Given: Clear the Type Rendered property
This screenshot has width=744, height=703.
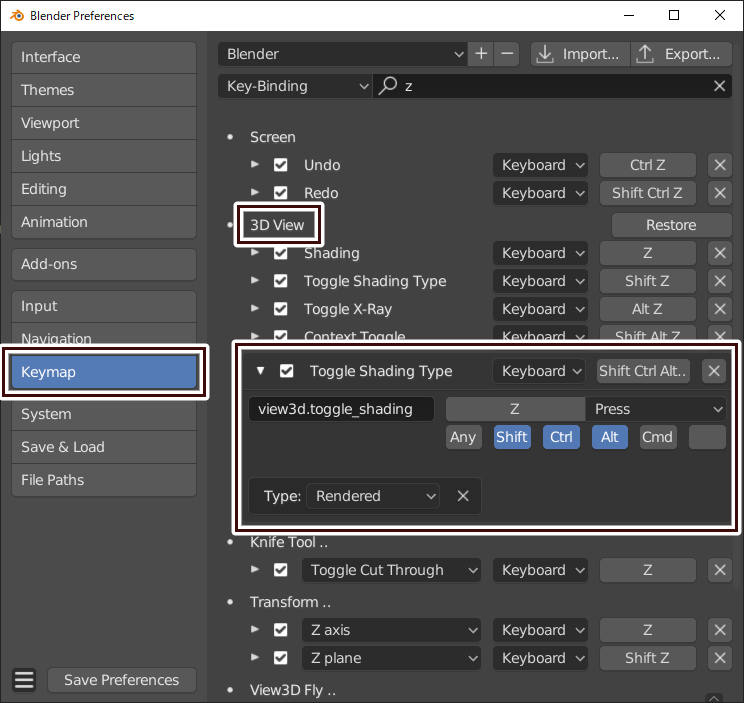Looking at the screenshot, I should pyautogui.click(x=463, y=496).
